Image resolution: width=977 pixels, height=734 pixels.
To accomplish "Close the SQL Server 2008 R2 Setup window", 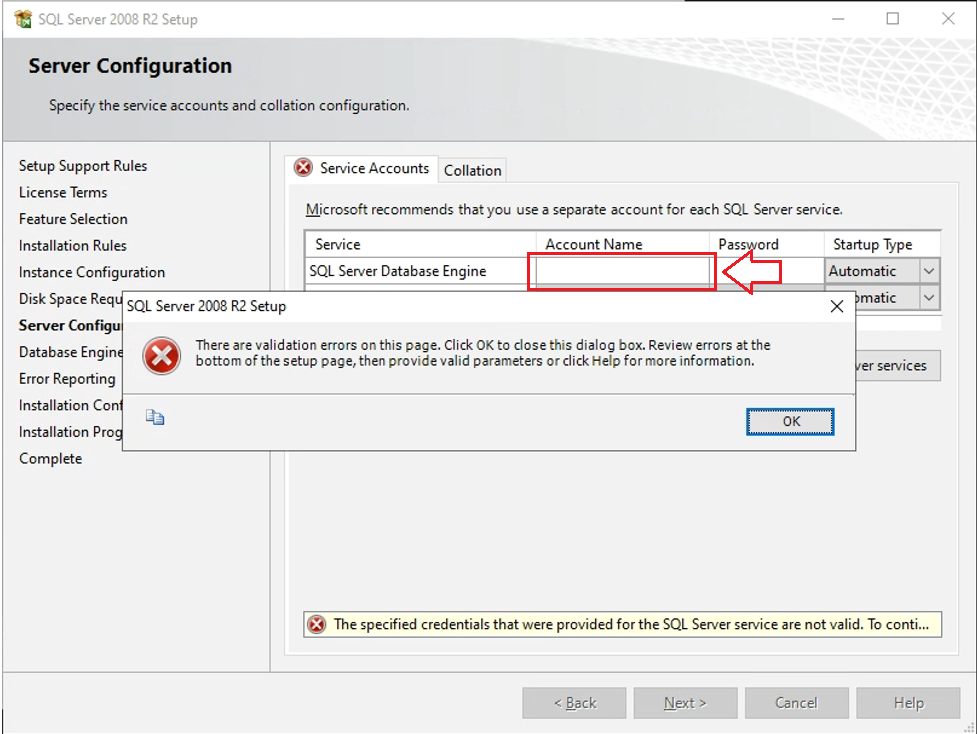I will 948,19.
